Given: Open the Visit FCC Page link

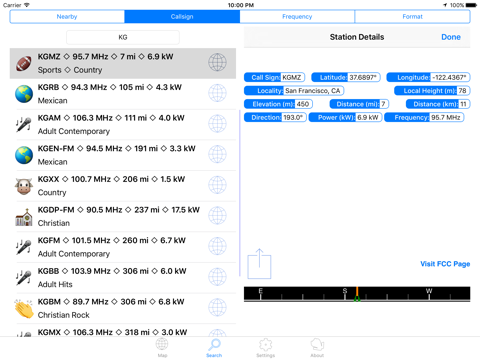Looking at the screenshot, I should coord(445,264).
